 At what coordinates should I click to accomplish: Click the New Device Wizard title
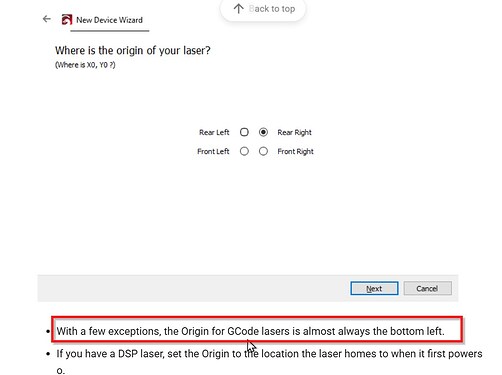click(109, 20)
